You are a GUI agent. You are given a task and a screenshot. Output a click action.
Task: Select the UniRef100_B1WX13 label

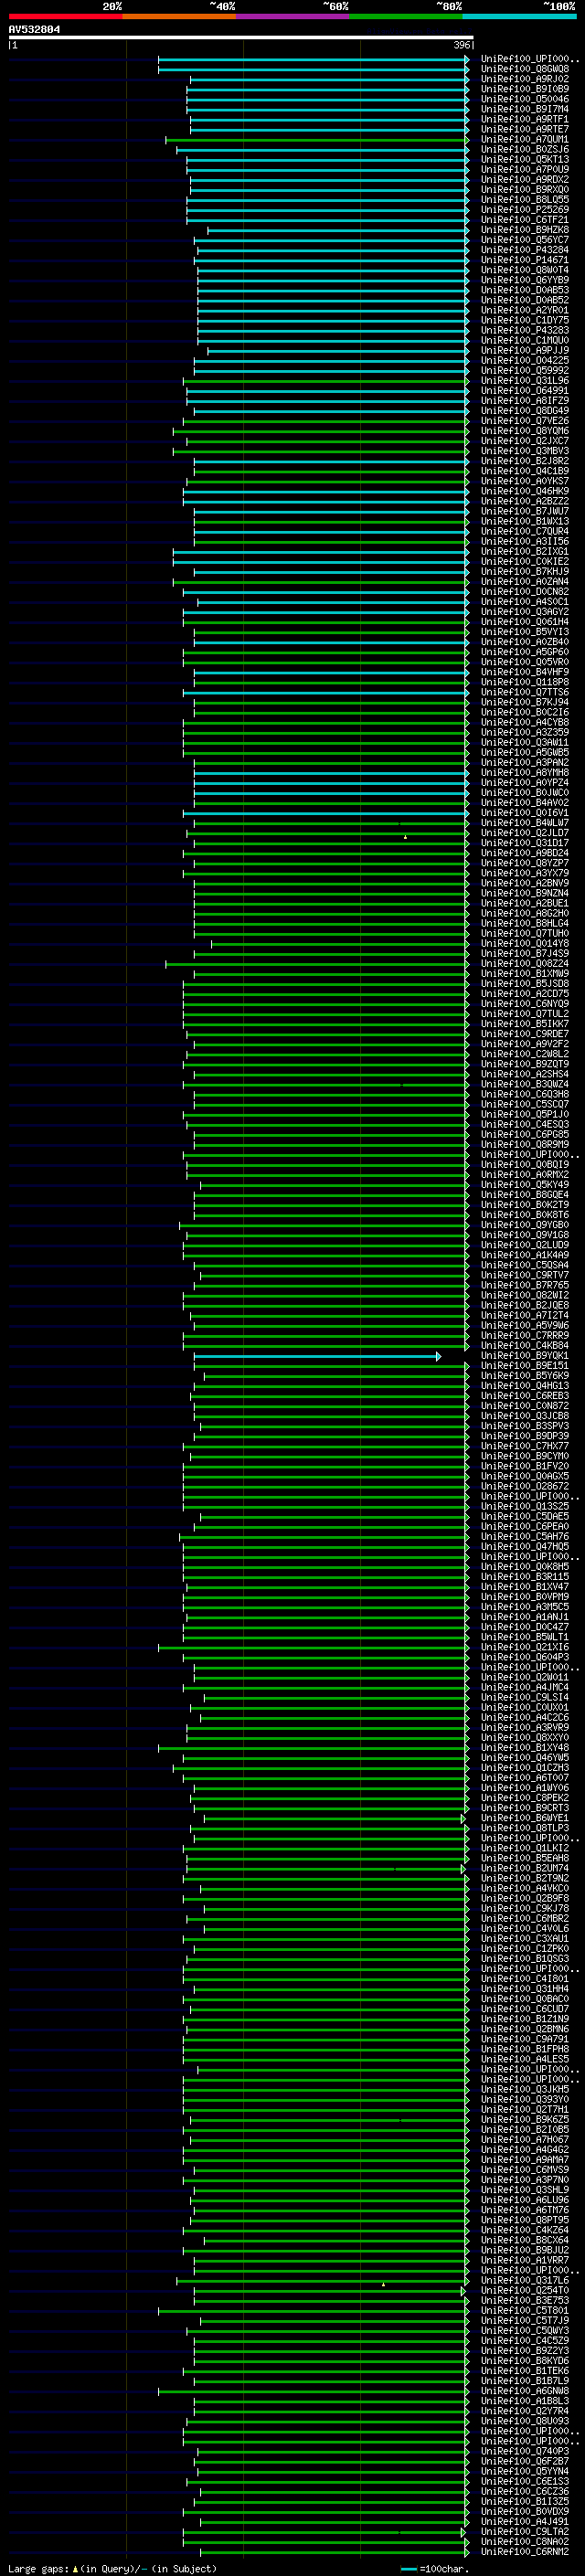coord(524,522)
